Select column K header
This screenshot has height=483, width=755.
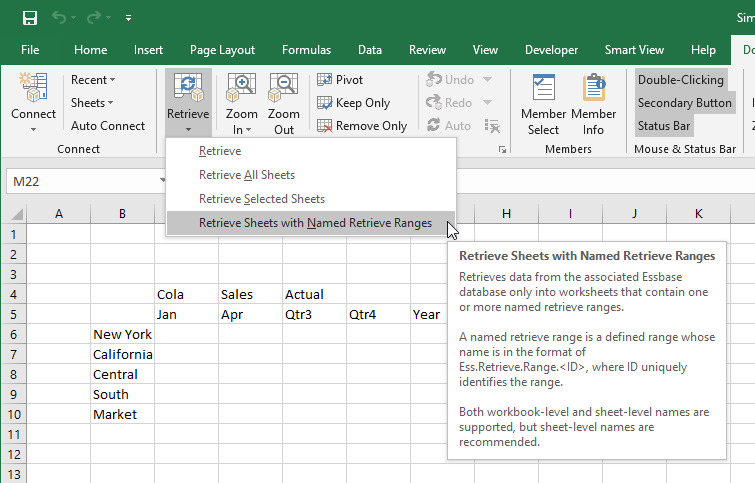coord(698,214)
